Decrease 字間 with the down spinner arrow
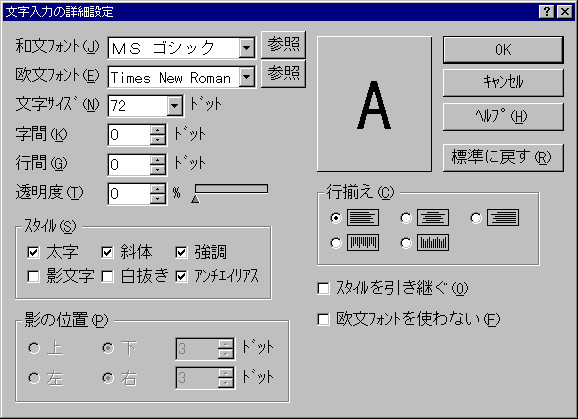 pos(157,140)
